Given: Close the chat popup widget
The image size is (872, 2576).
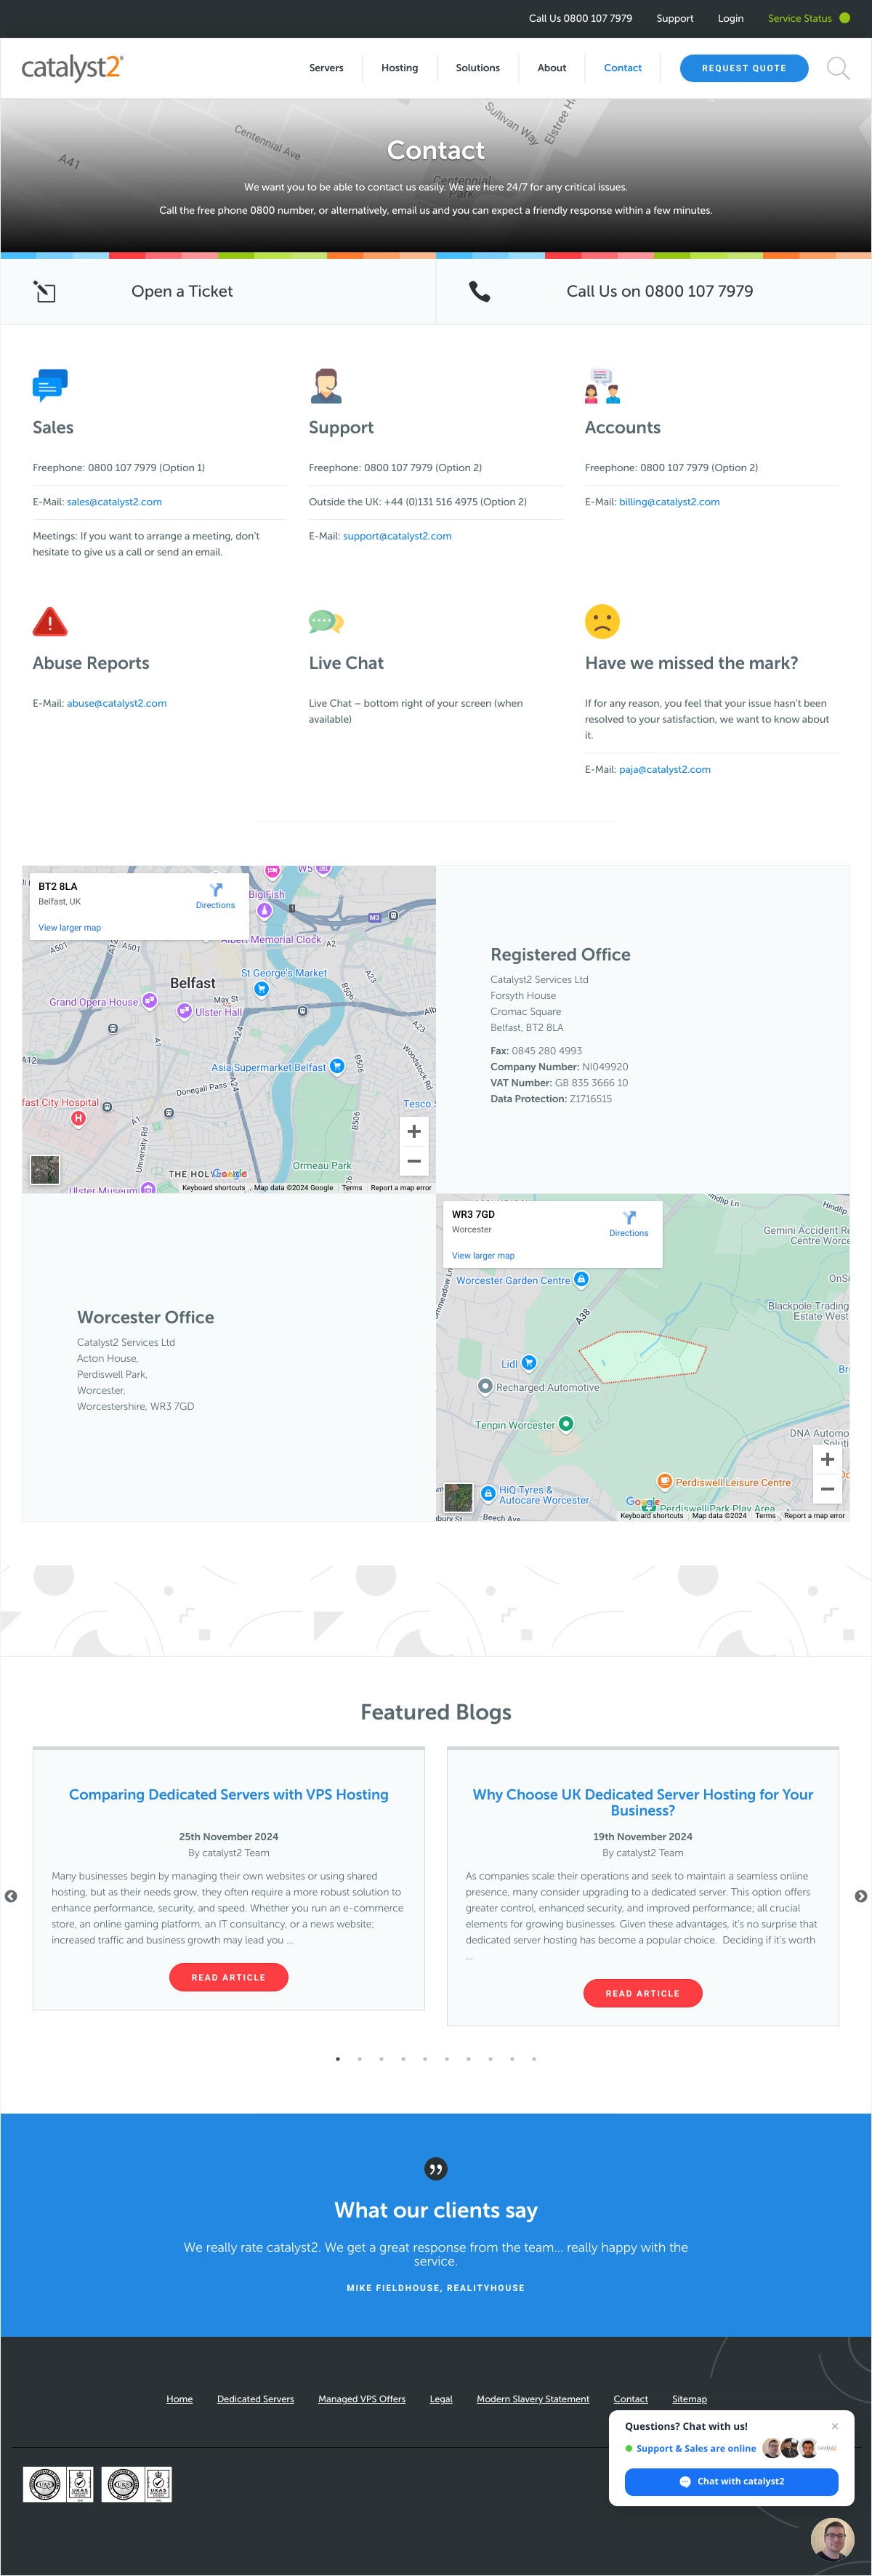Looking at the screenshot, I should 835,2426.
